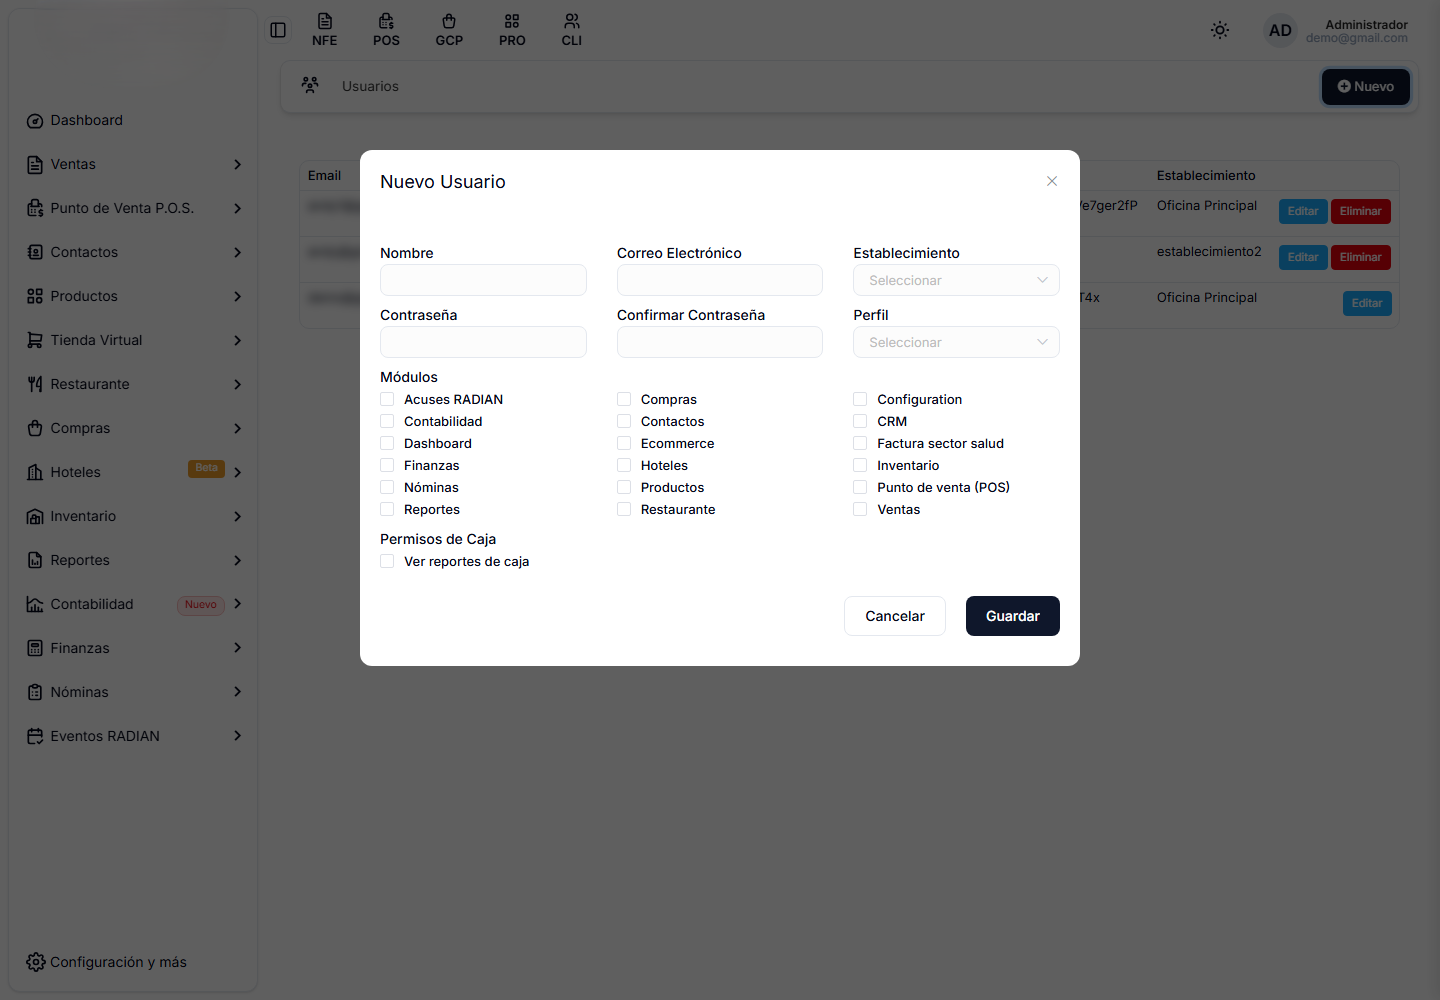This screenshot has width=1440, height=1000.
Task: Click the Cancelar button
Action: click(x=895, y=616)
